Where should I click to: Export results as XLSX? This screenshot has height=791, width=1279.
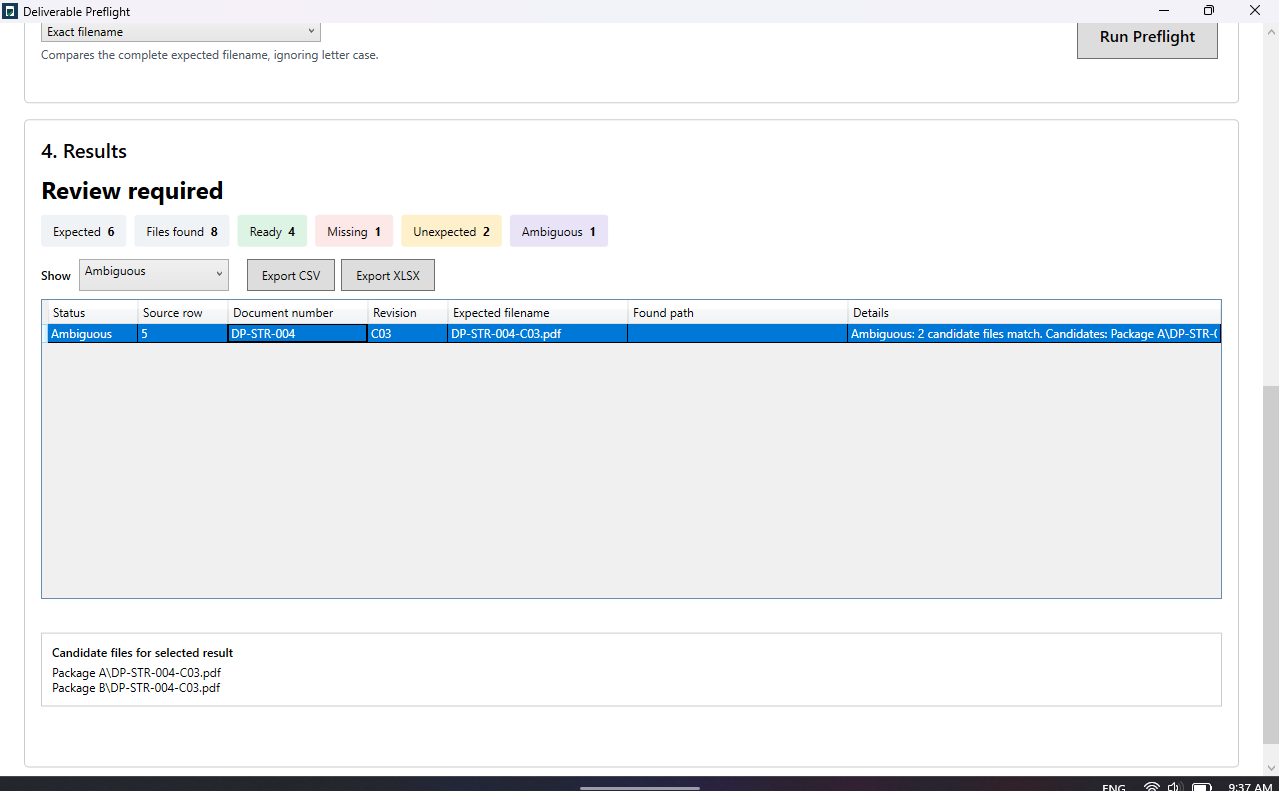click(x=388, y=275)
